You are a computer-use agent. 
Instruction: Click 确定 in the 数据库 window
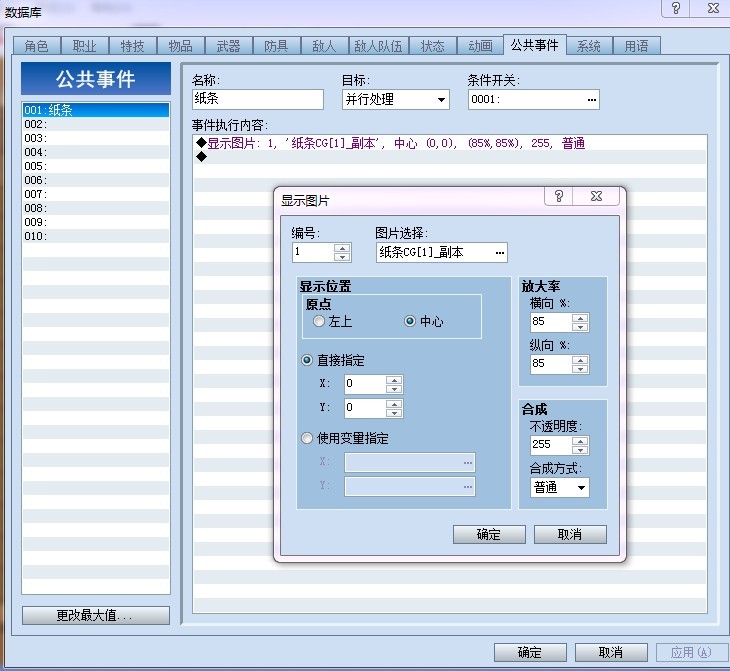(x=530, y=652)
